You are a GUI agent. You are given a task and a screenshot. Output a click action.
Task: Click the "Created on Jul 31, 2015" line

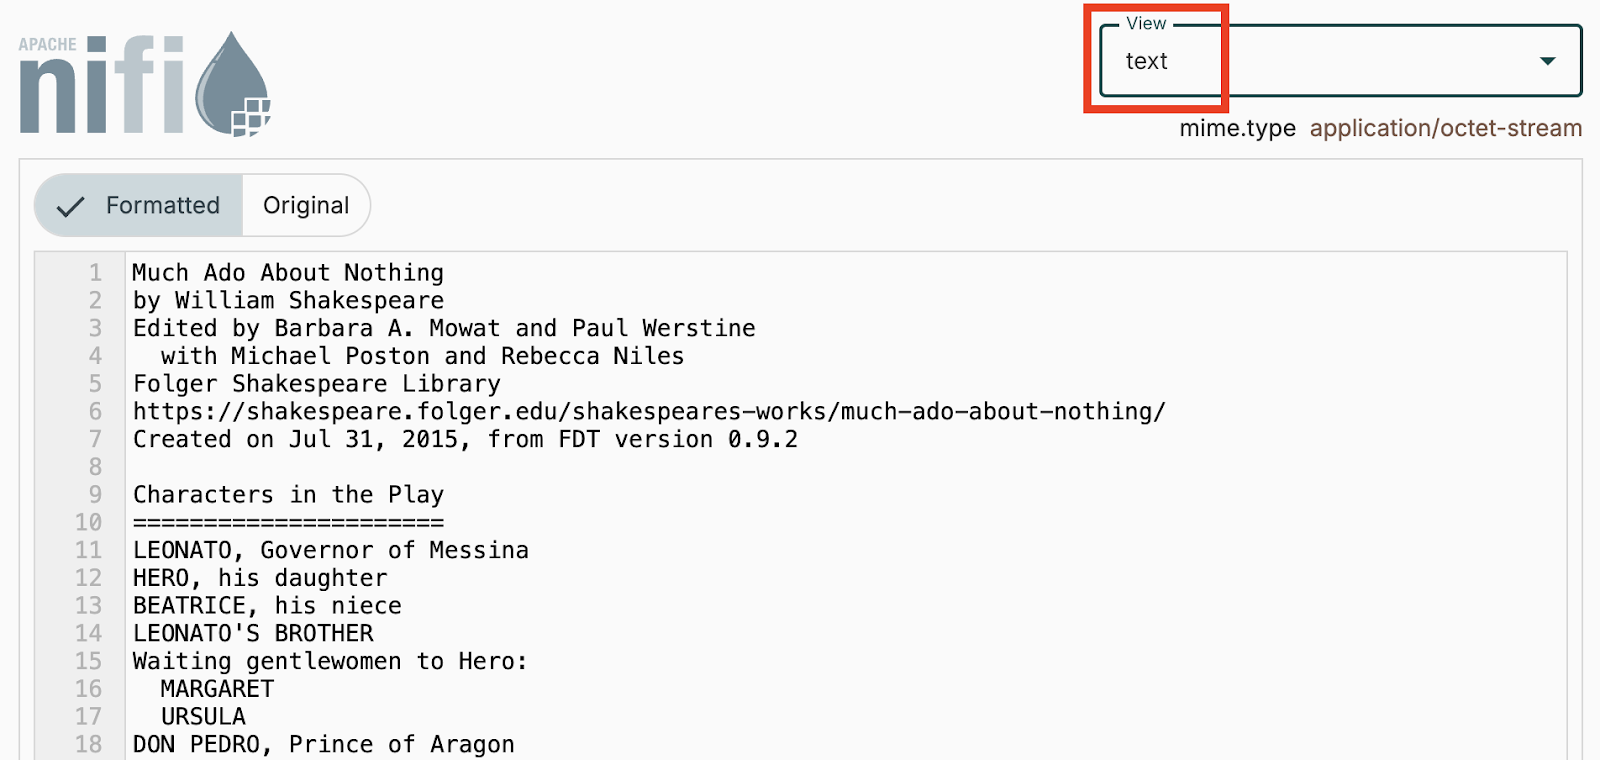pos(465,440)
